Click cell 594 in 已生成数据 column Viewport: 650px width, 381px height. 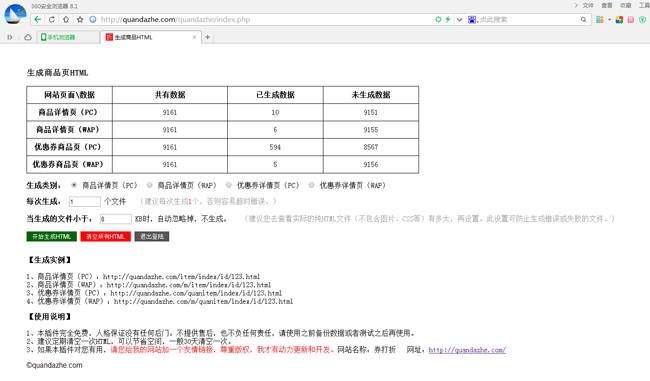[x=275, y=147]
